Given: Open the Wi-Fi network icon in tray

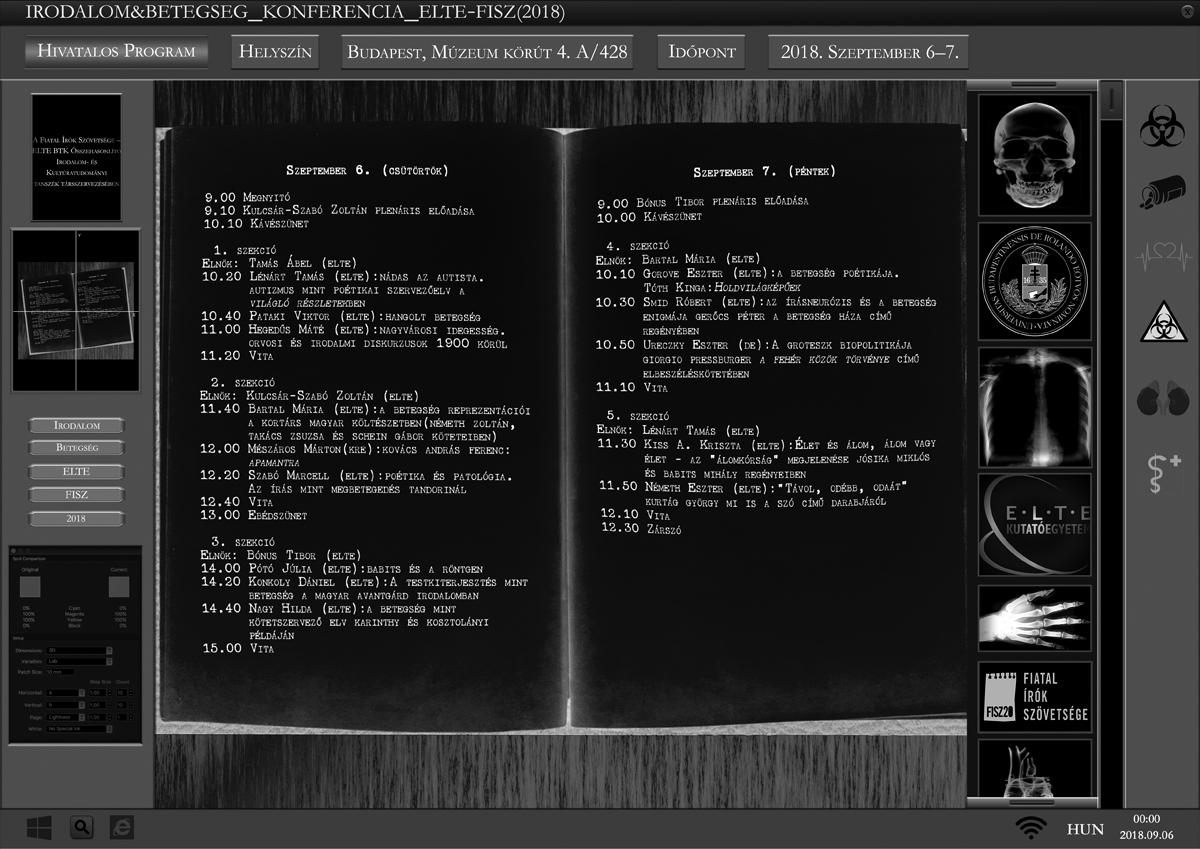Looking at the screenshot, I should 1030,828.
